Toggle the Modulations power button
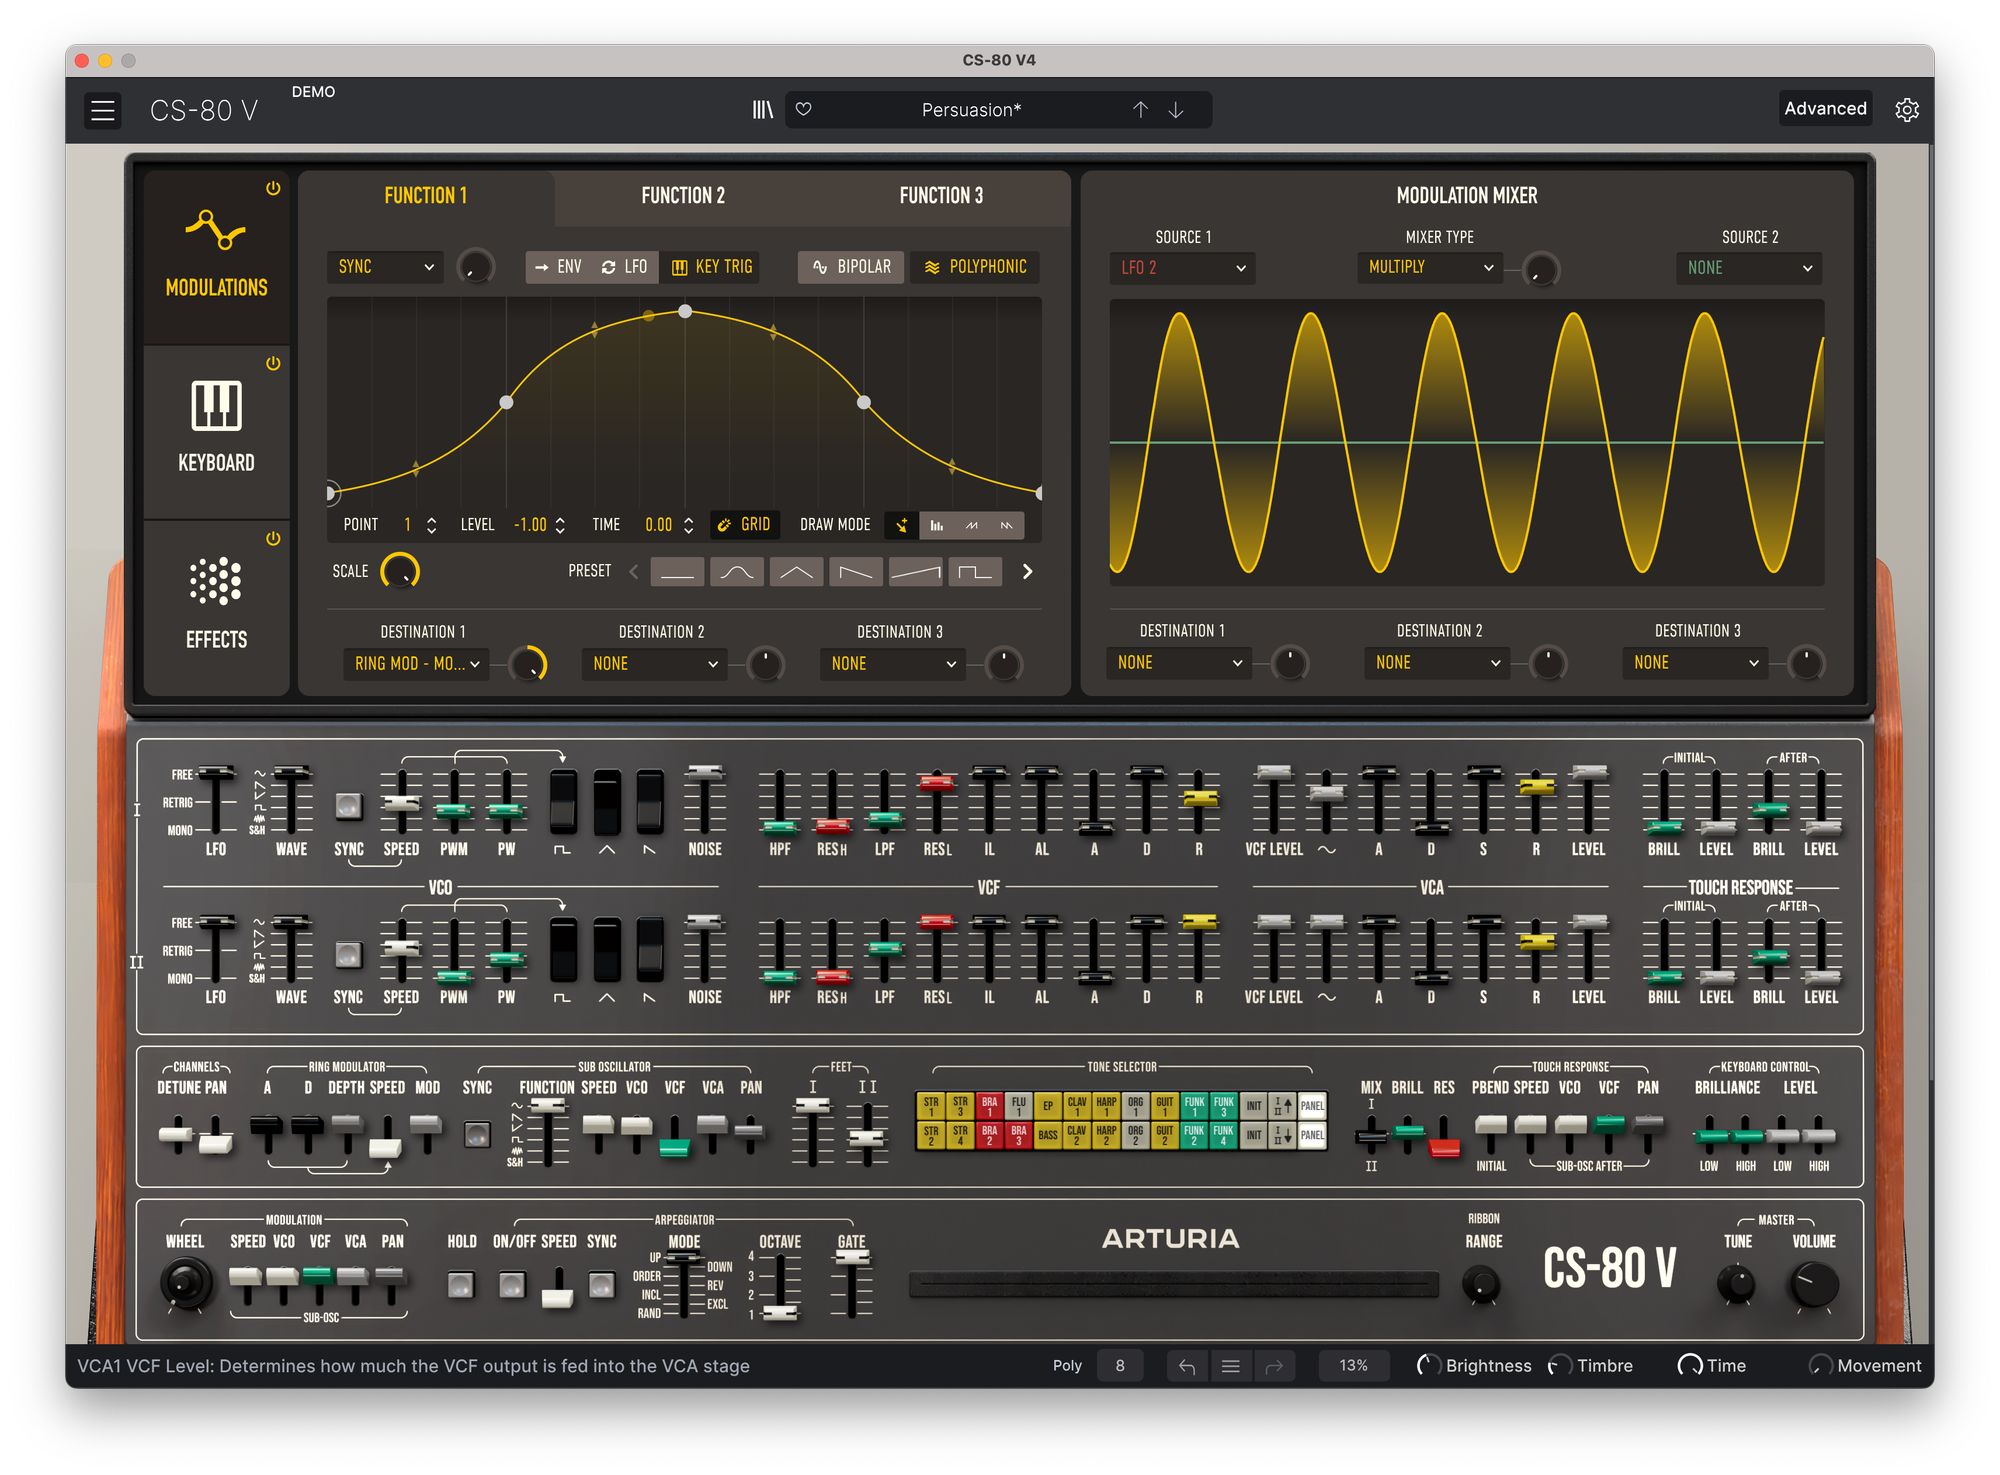 273,188
